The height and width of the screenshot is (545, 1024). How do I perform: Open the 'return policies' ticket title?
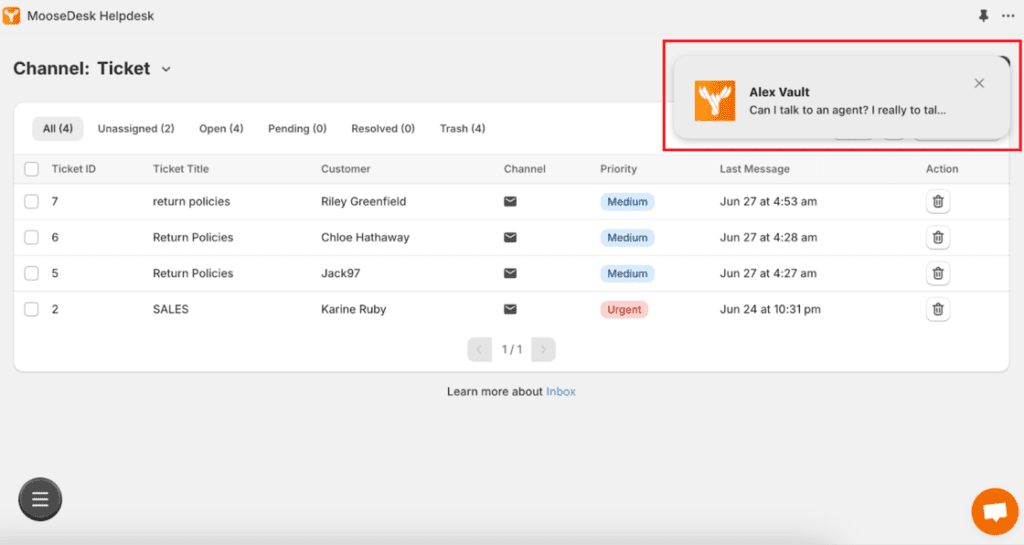pos(191,202)
